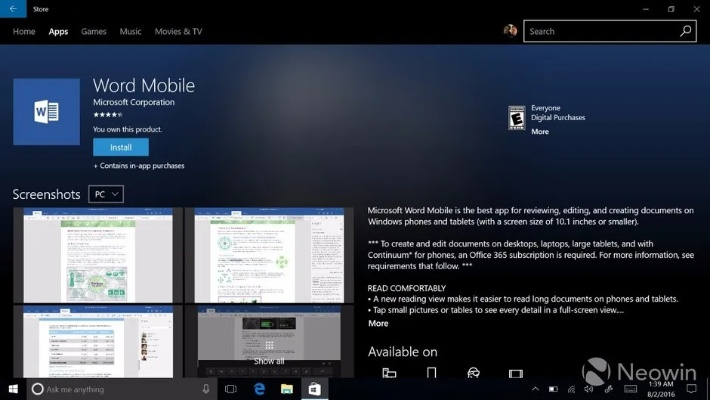This screenshot has height=400, width=710.
Task: Click the Store search input field
Action: point(600,31)
